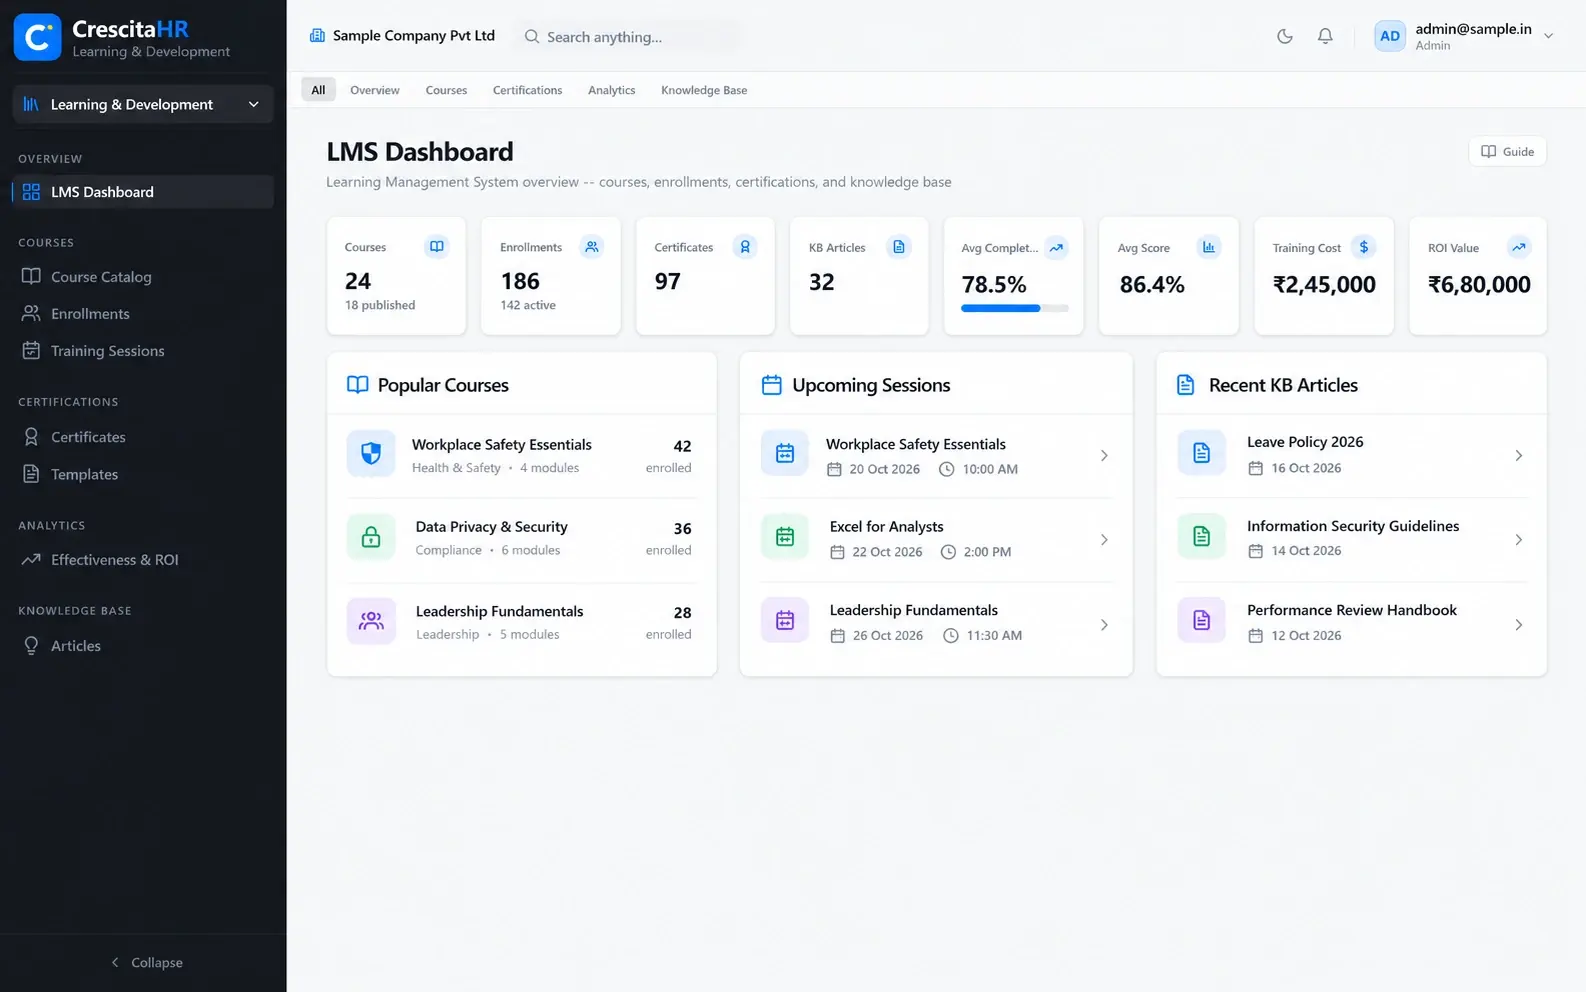Open Information Security Guidelines article chevron
The width and height of the screenshot is (1586, 992).
click(x=1518, y=540)
